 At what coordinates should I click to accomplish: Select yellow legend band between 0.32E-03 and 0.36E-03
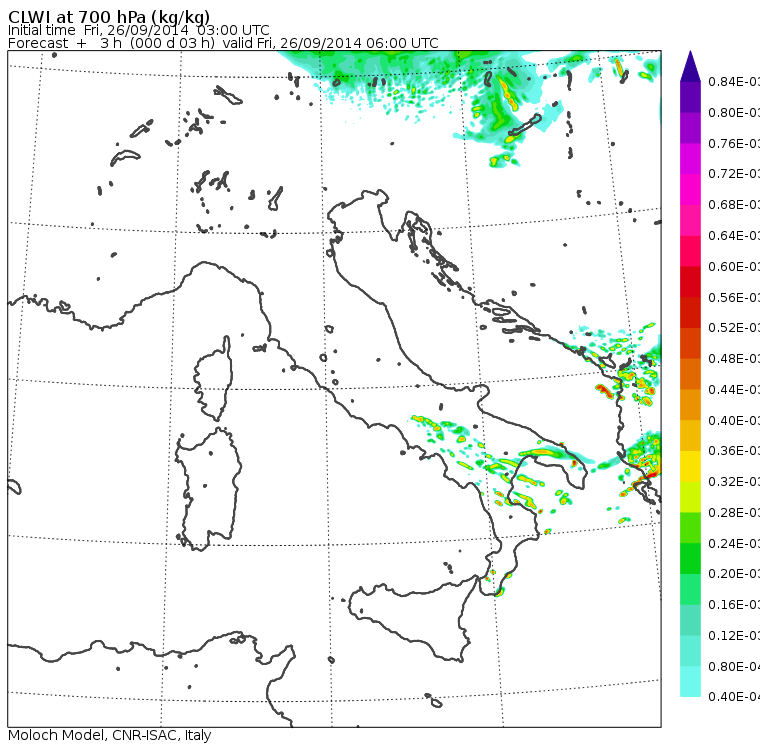point(690,466)
